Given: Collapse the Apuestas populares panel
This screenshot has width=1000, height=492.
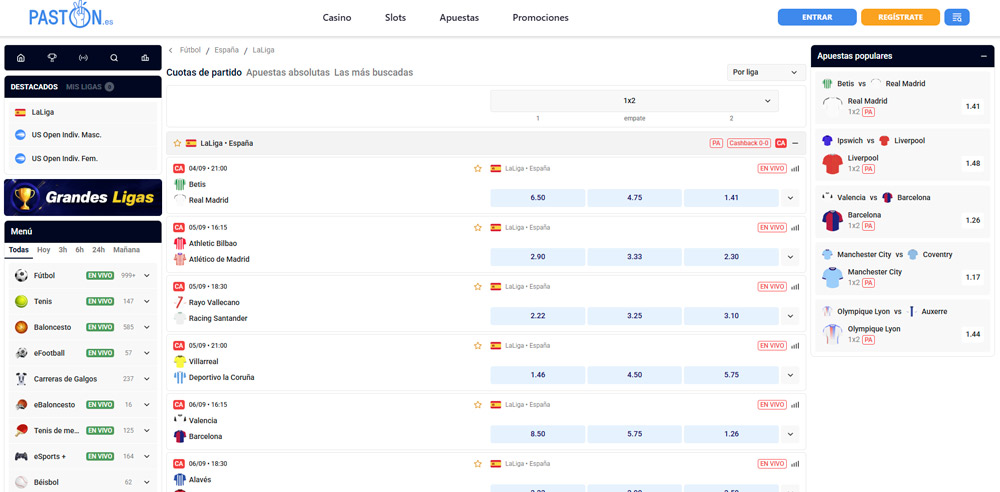Looking at the screenshot, I should point(983,56).
